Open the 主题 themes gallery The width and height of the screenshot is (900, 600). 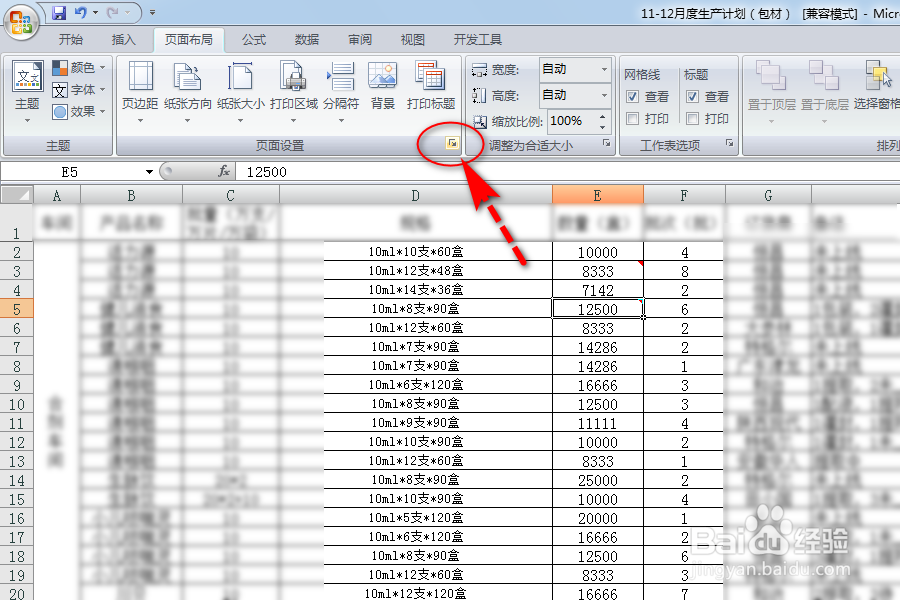[27, 92]
